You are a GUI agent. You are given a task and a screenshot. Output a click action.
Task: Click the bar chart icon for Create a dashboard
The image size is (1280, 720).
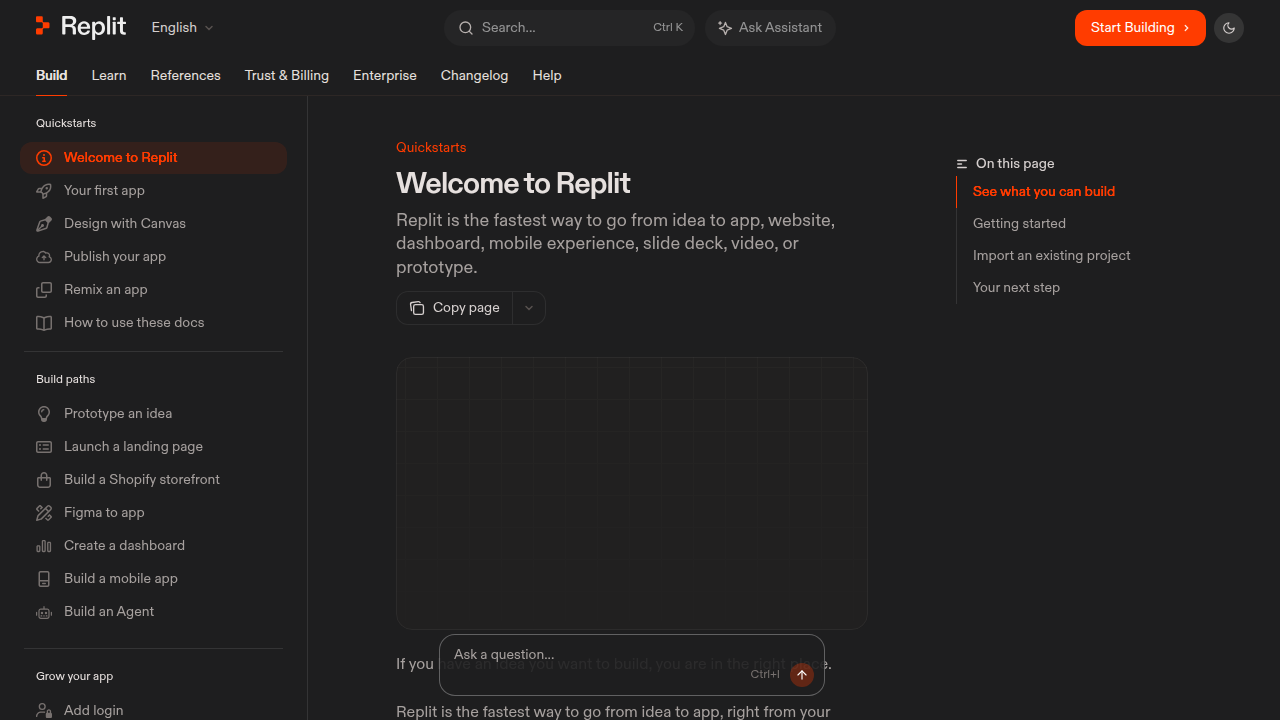coord(44,546)
